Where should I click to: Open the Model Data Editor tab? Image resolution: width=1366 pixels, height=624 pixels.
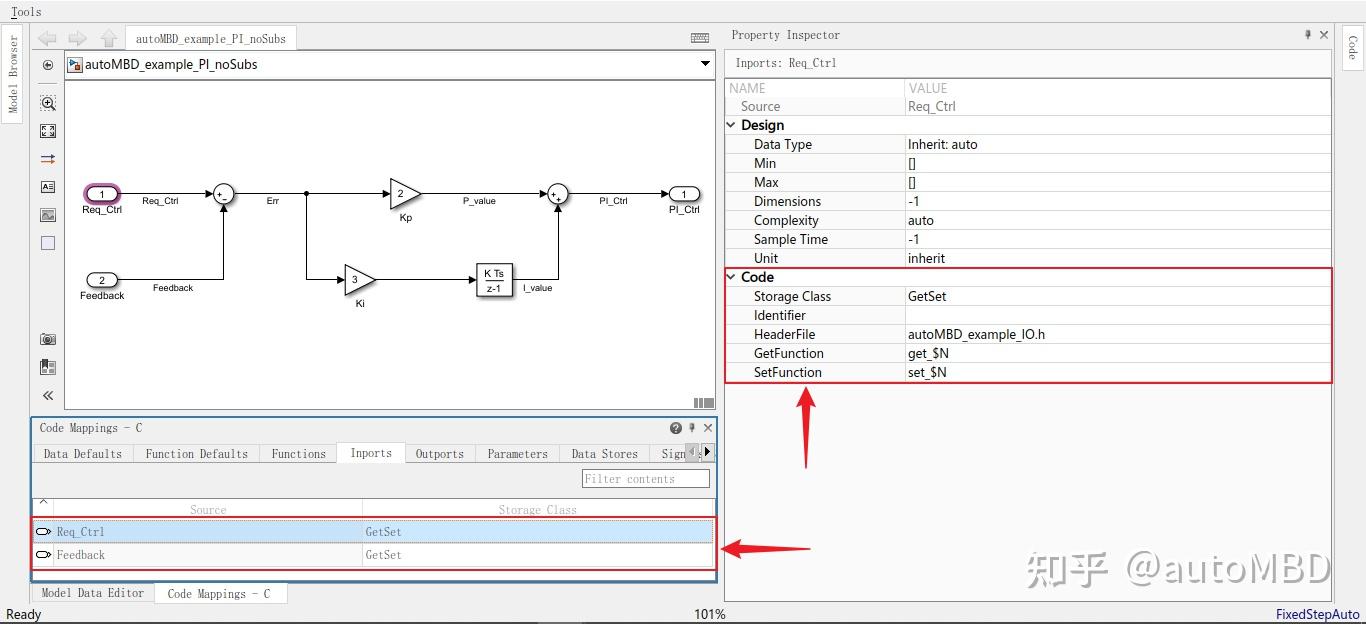[x=93, y=593]
